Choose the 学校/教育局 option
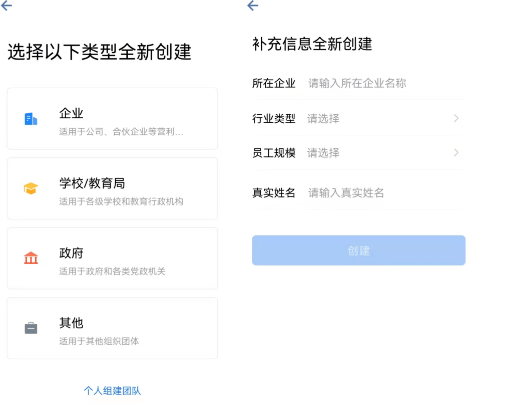 pos(112,189)
